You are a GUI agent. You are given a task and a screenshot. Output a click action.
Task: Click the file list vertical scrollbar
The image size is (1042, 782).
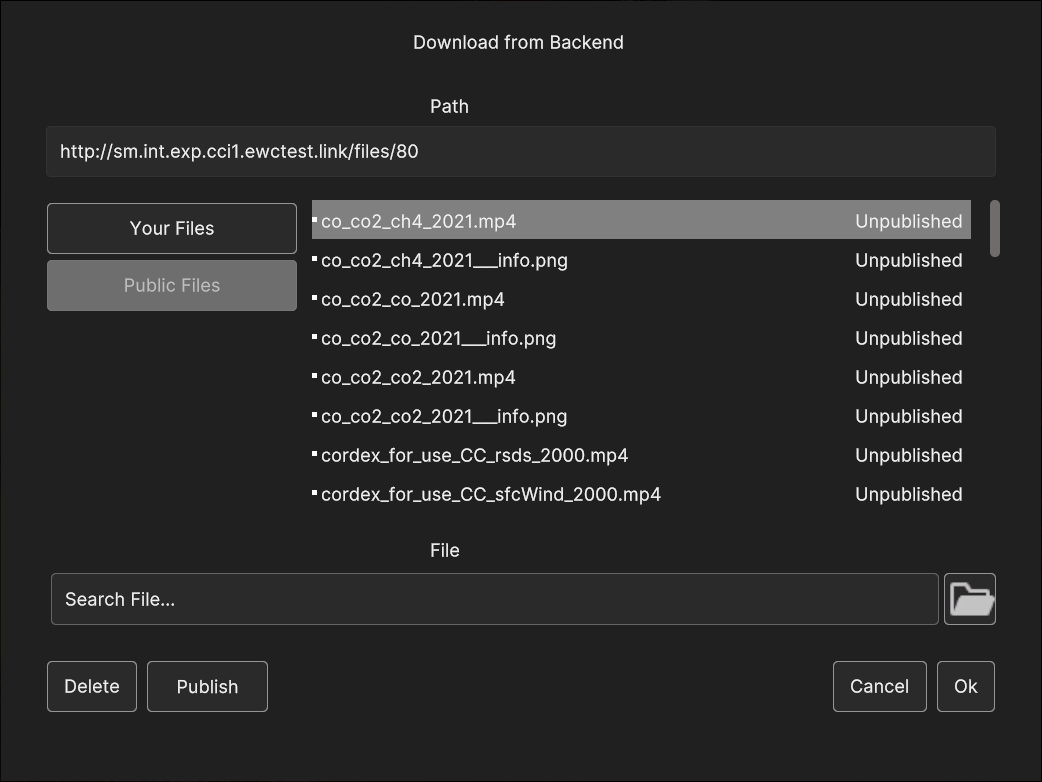click(995, 229)
